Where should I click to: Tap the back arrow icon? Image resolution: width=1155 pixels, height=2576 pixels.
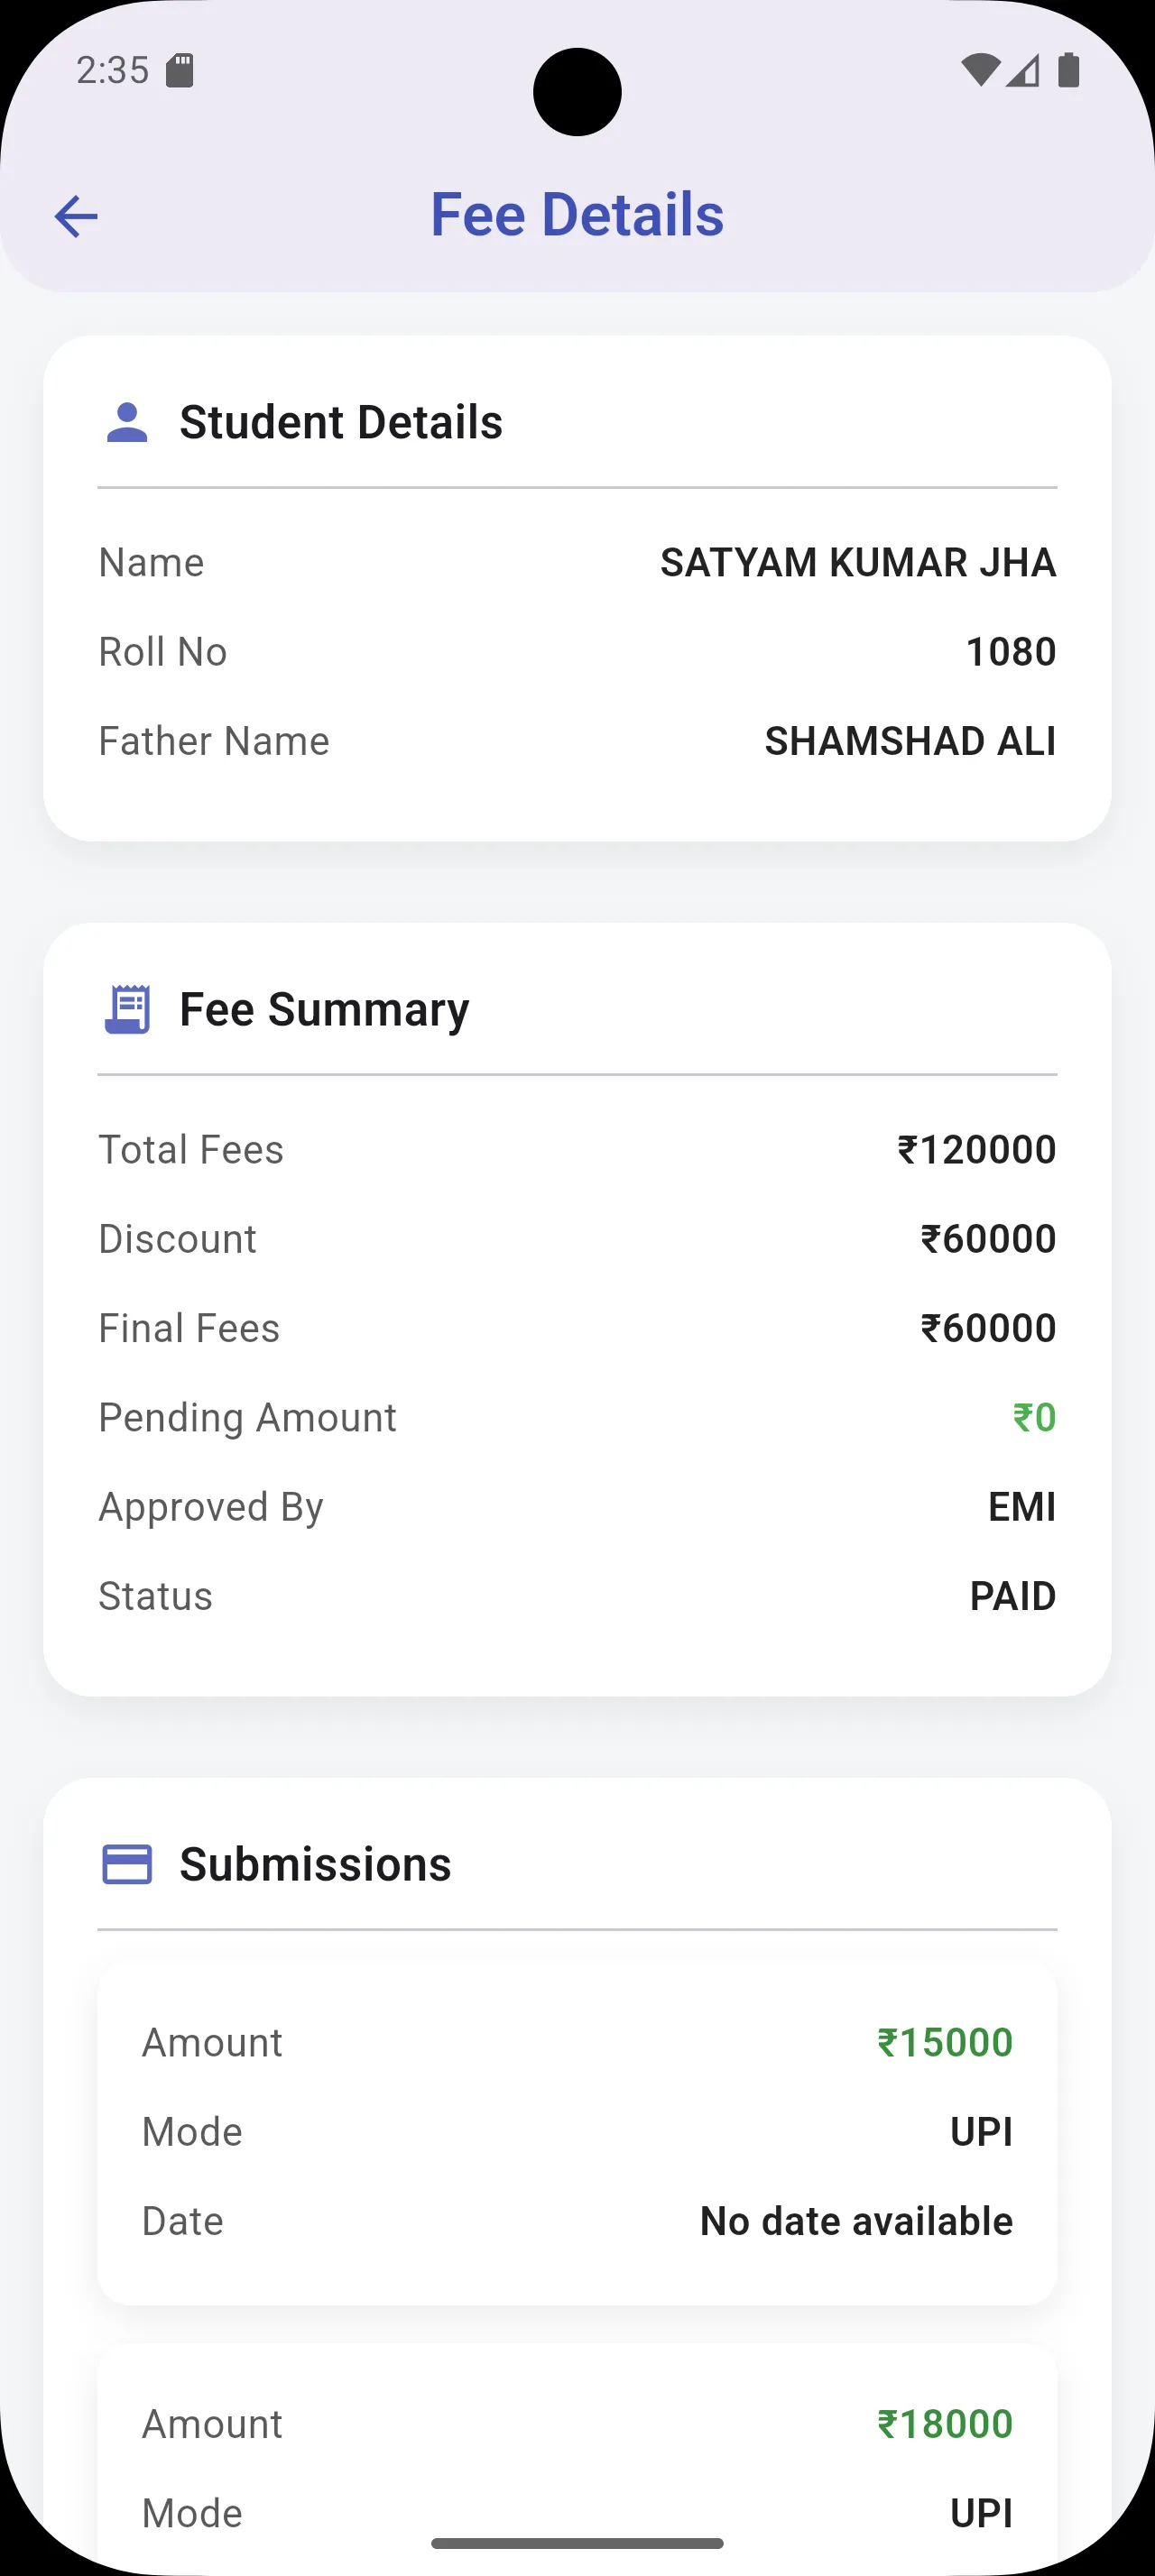76,216
